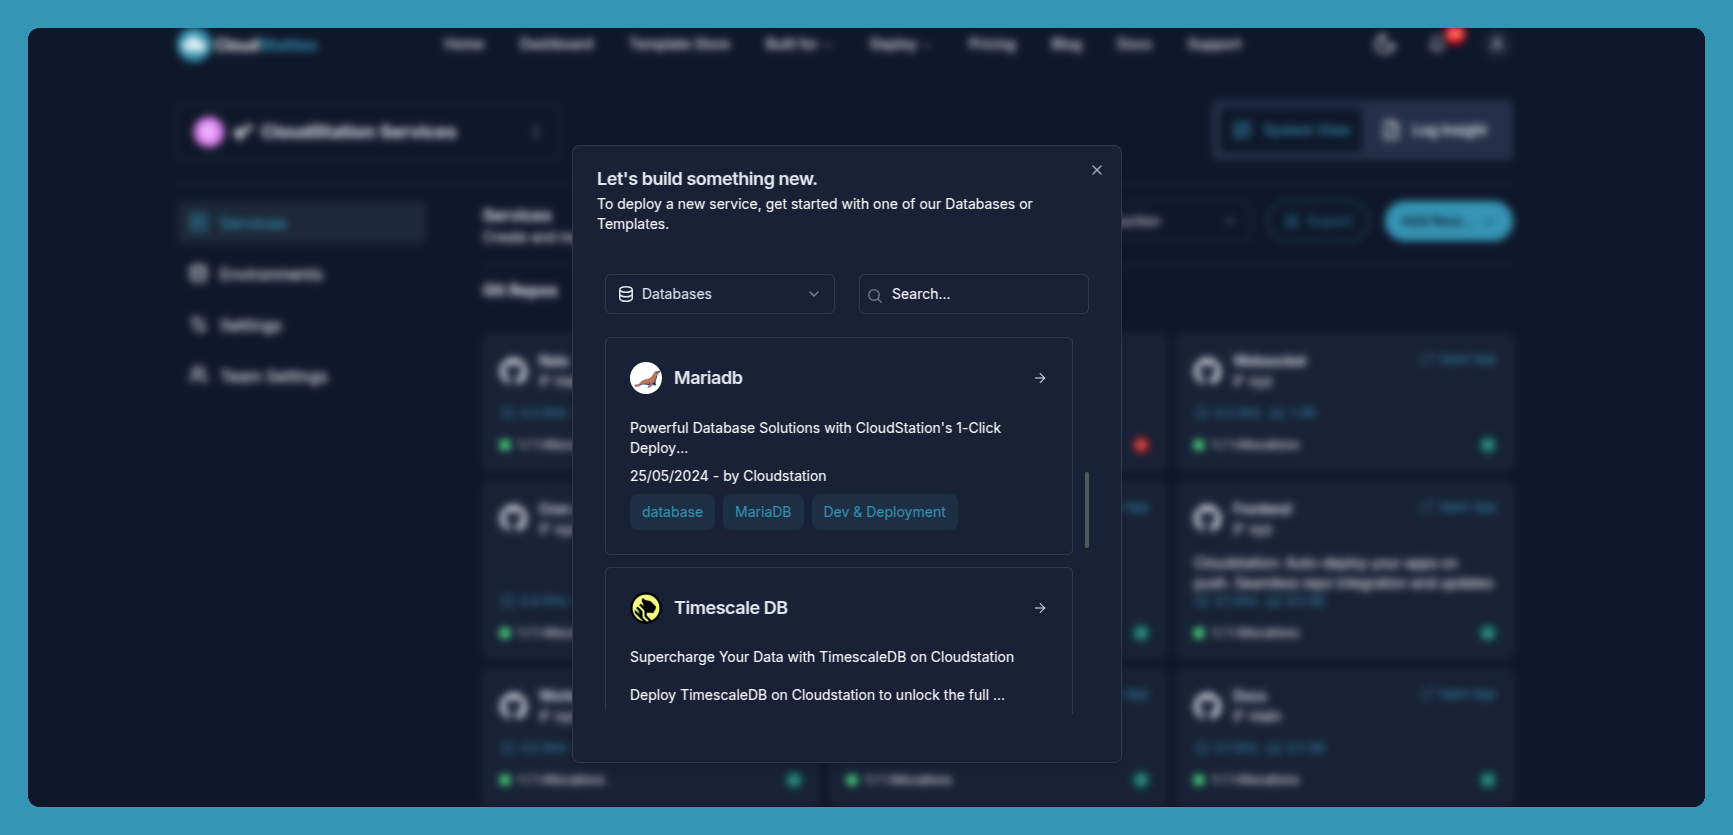Click the search magnifier icon

pos(875,295)
